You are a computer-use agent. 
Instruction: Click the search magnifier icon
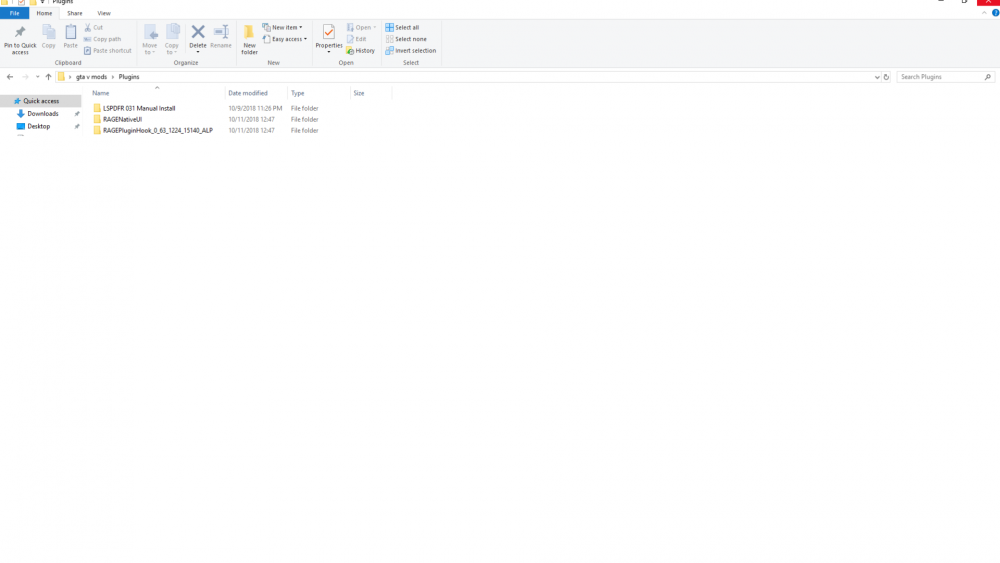point(988,77)
